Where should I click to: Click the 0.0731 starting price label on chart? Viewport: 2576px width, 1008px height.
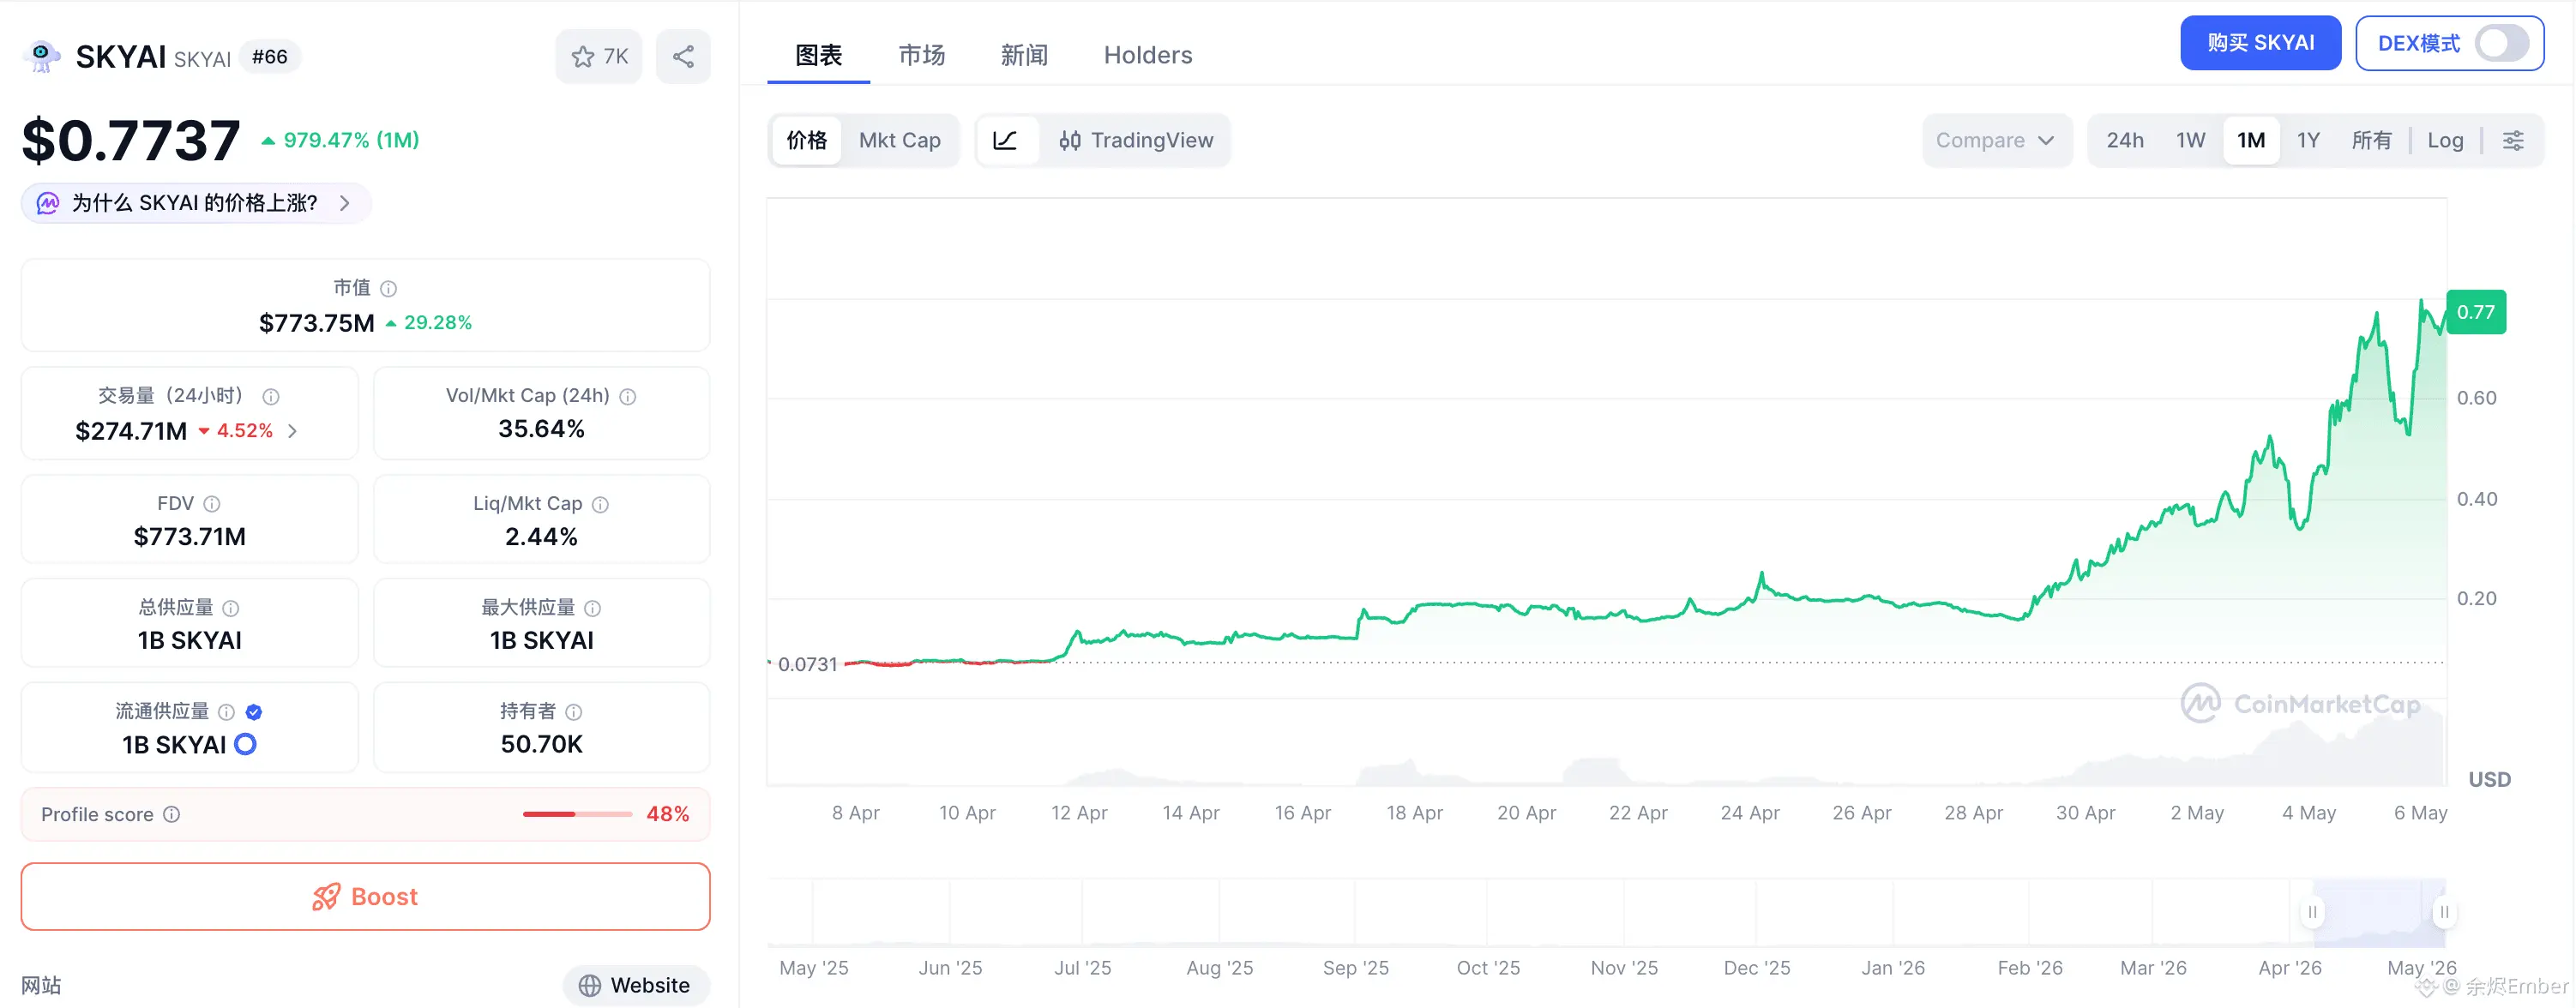click(x=807, y=664)
